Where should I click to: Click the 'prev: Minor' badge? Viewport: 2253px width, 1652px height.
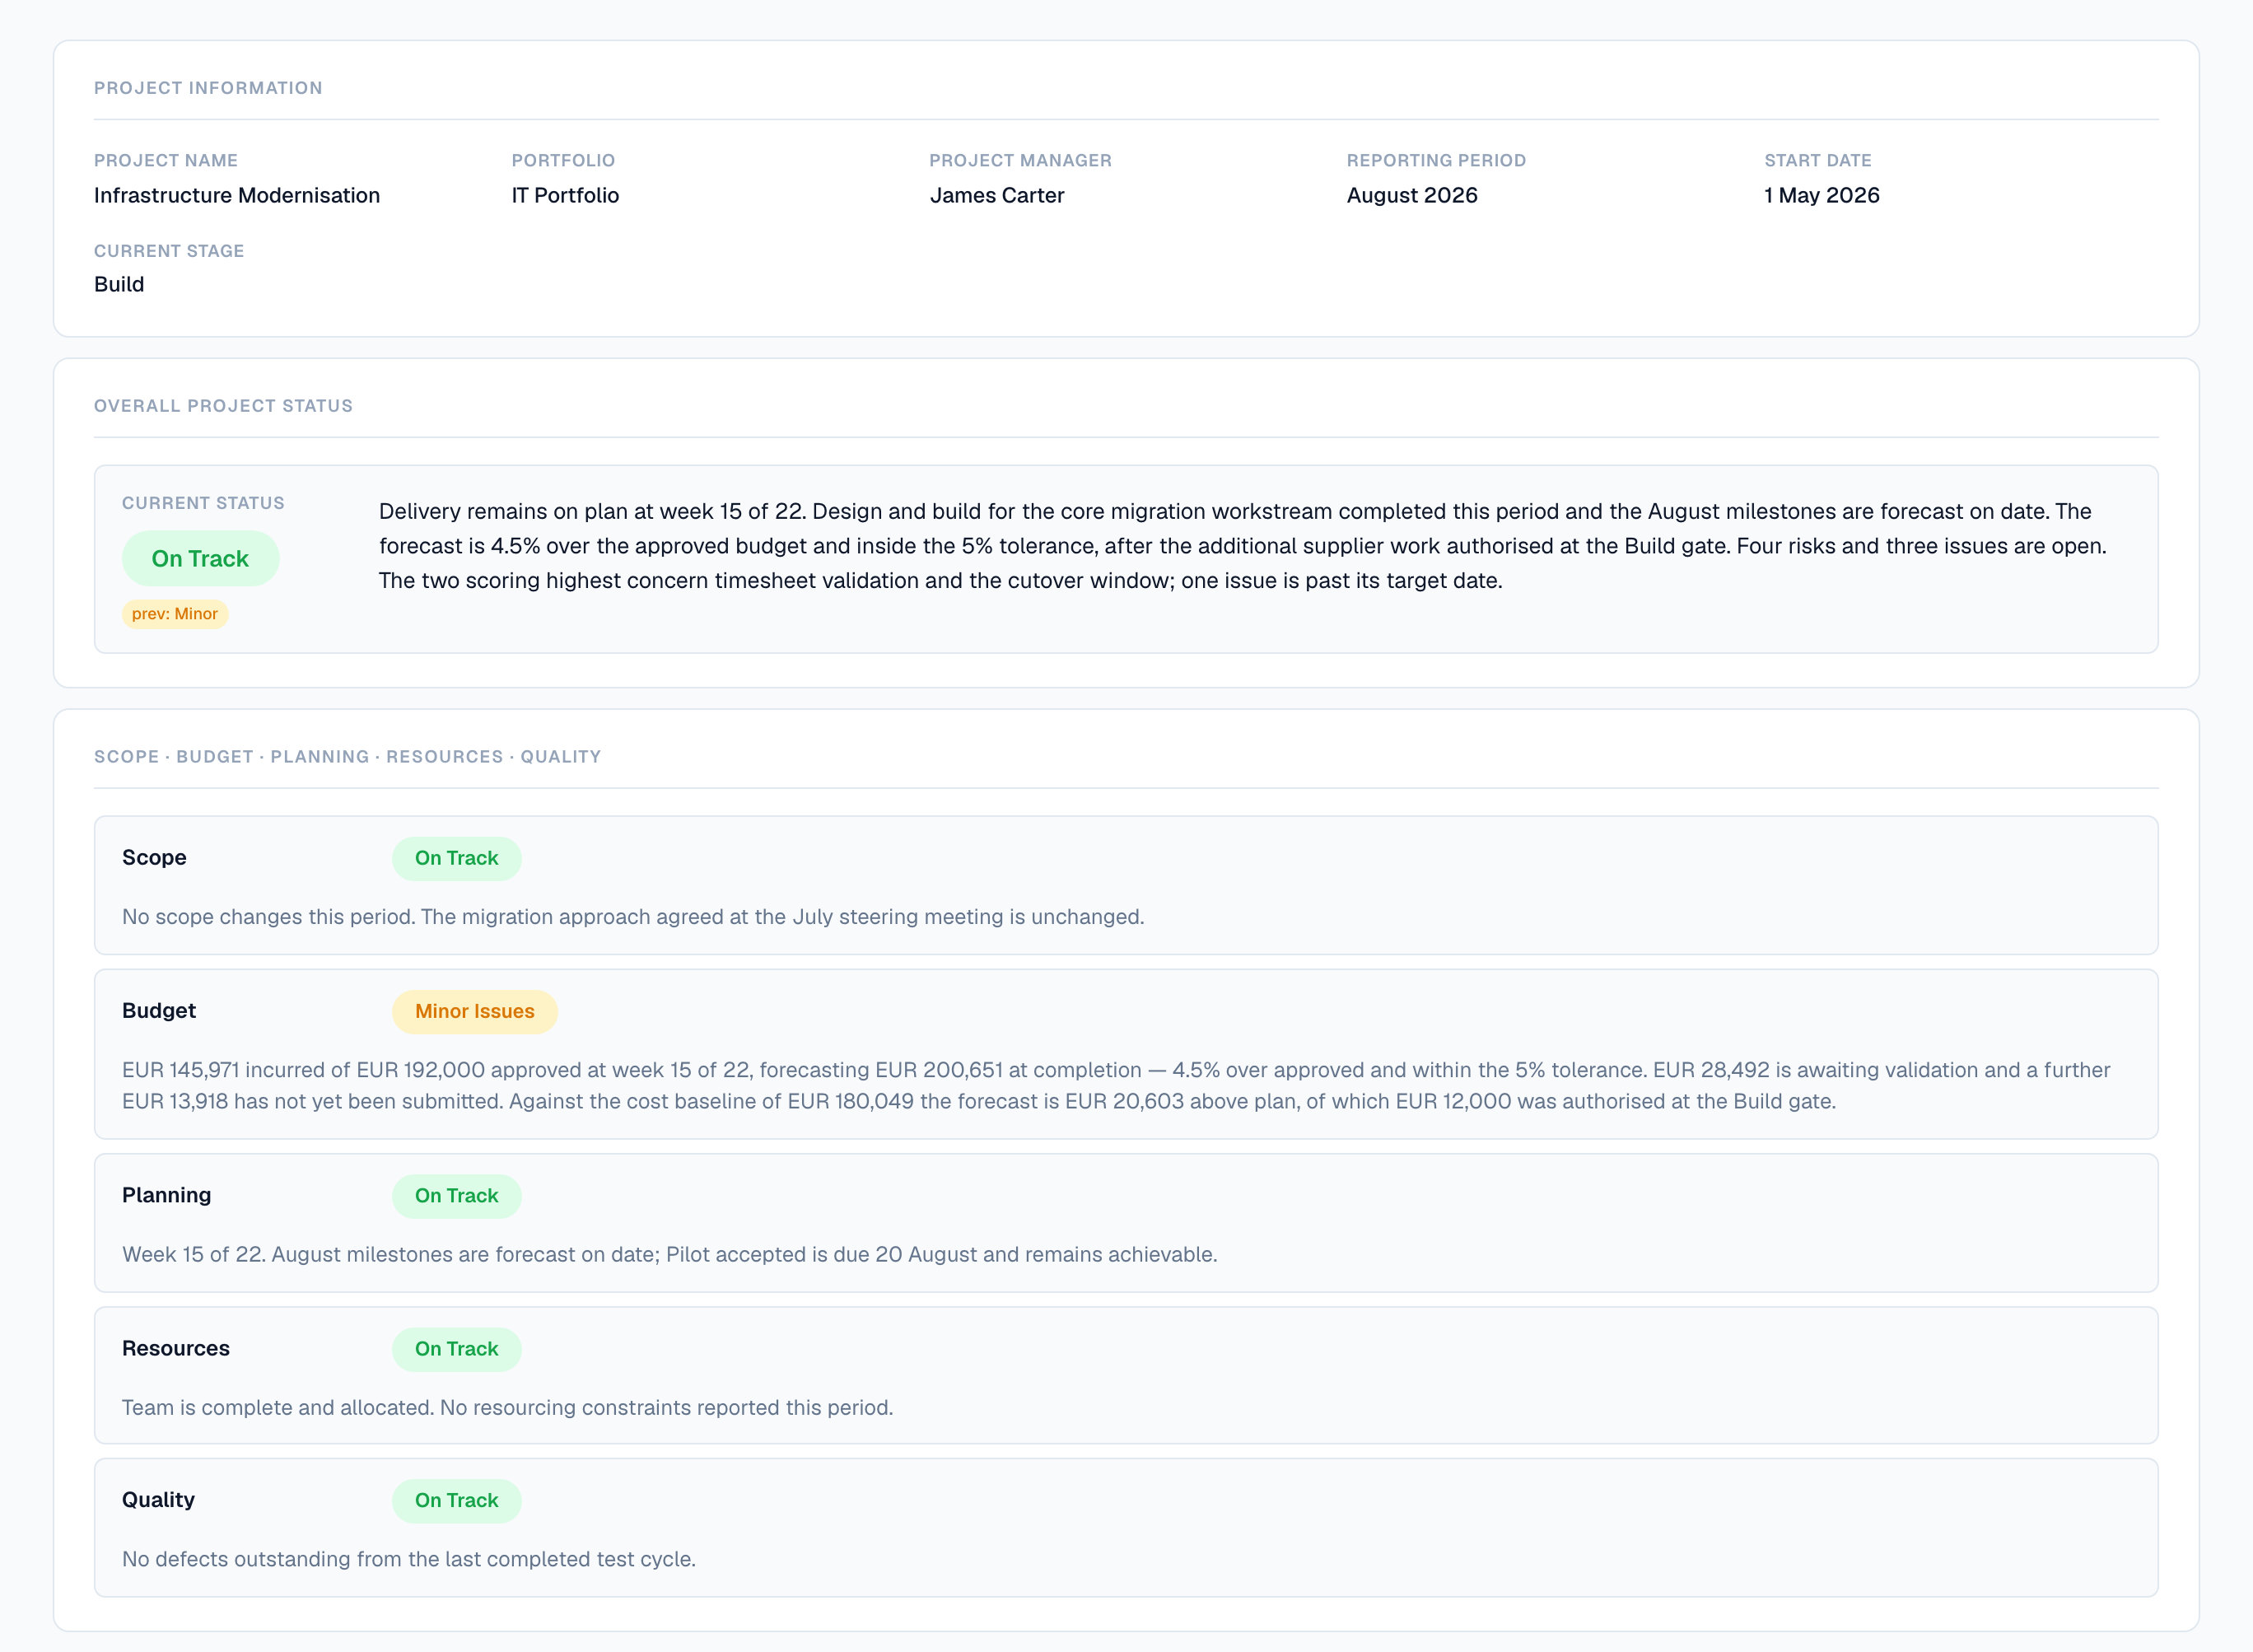(x=175, y=614)
